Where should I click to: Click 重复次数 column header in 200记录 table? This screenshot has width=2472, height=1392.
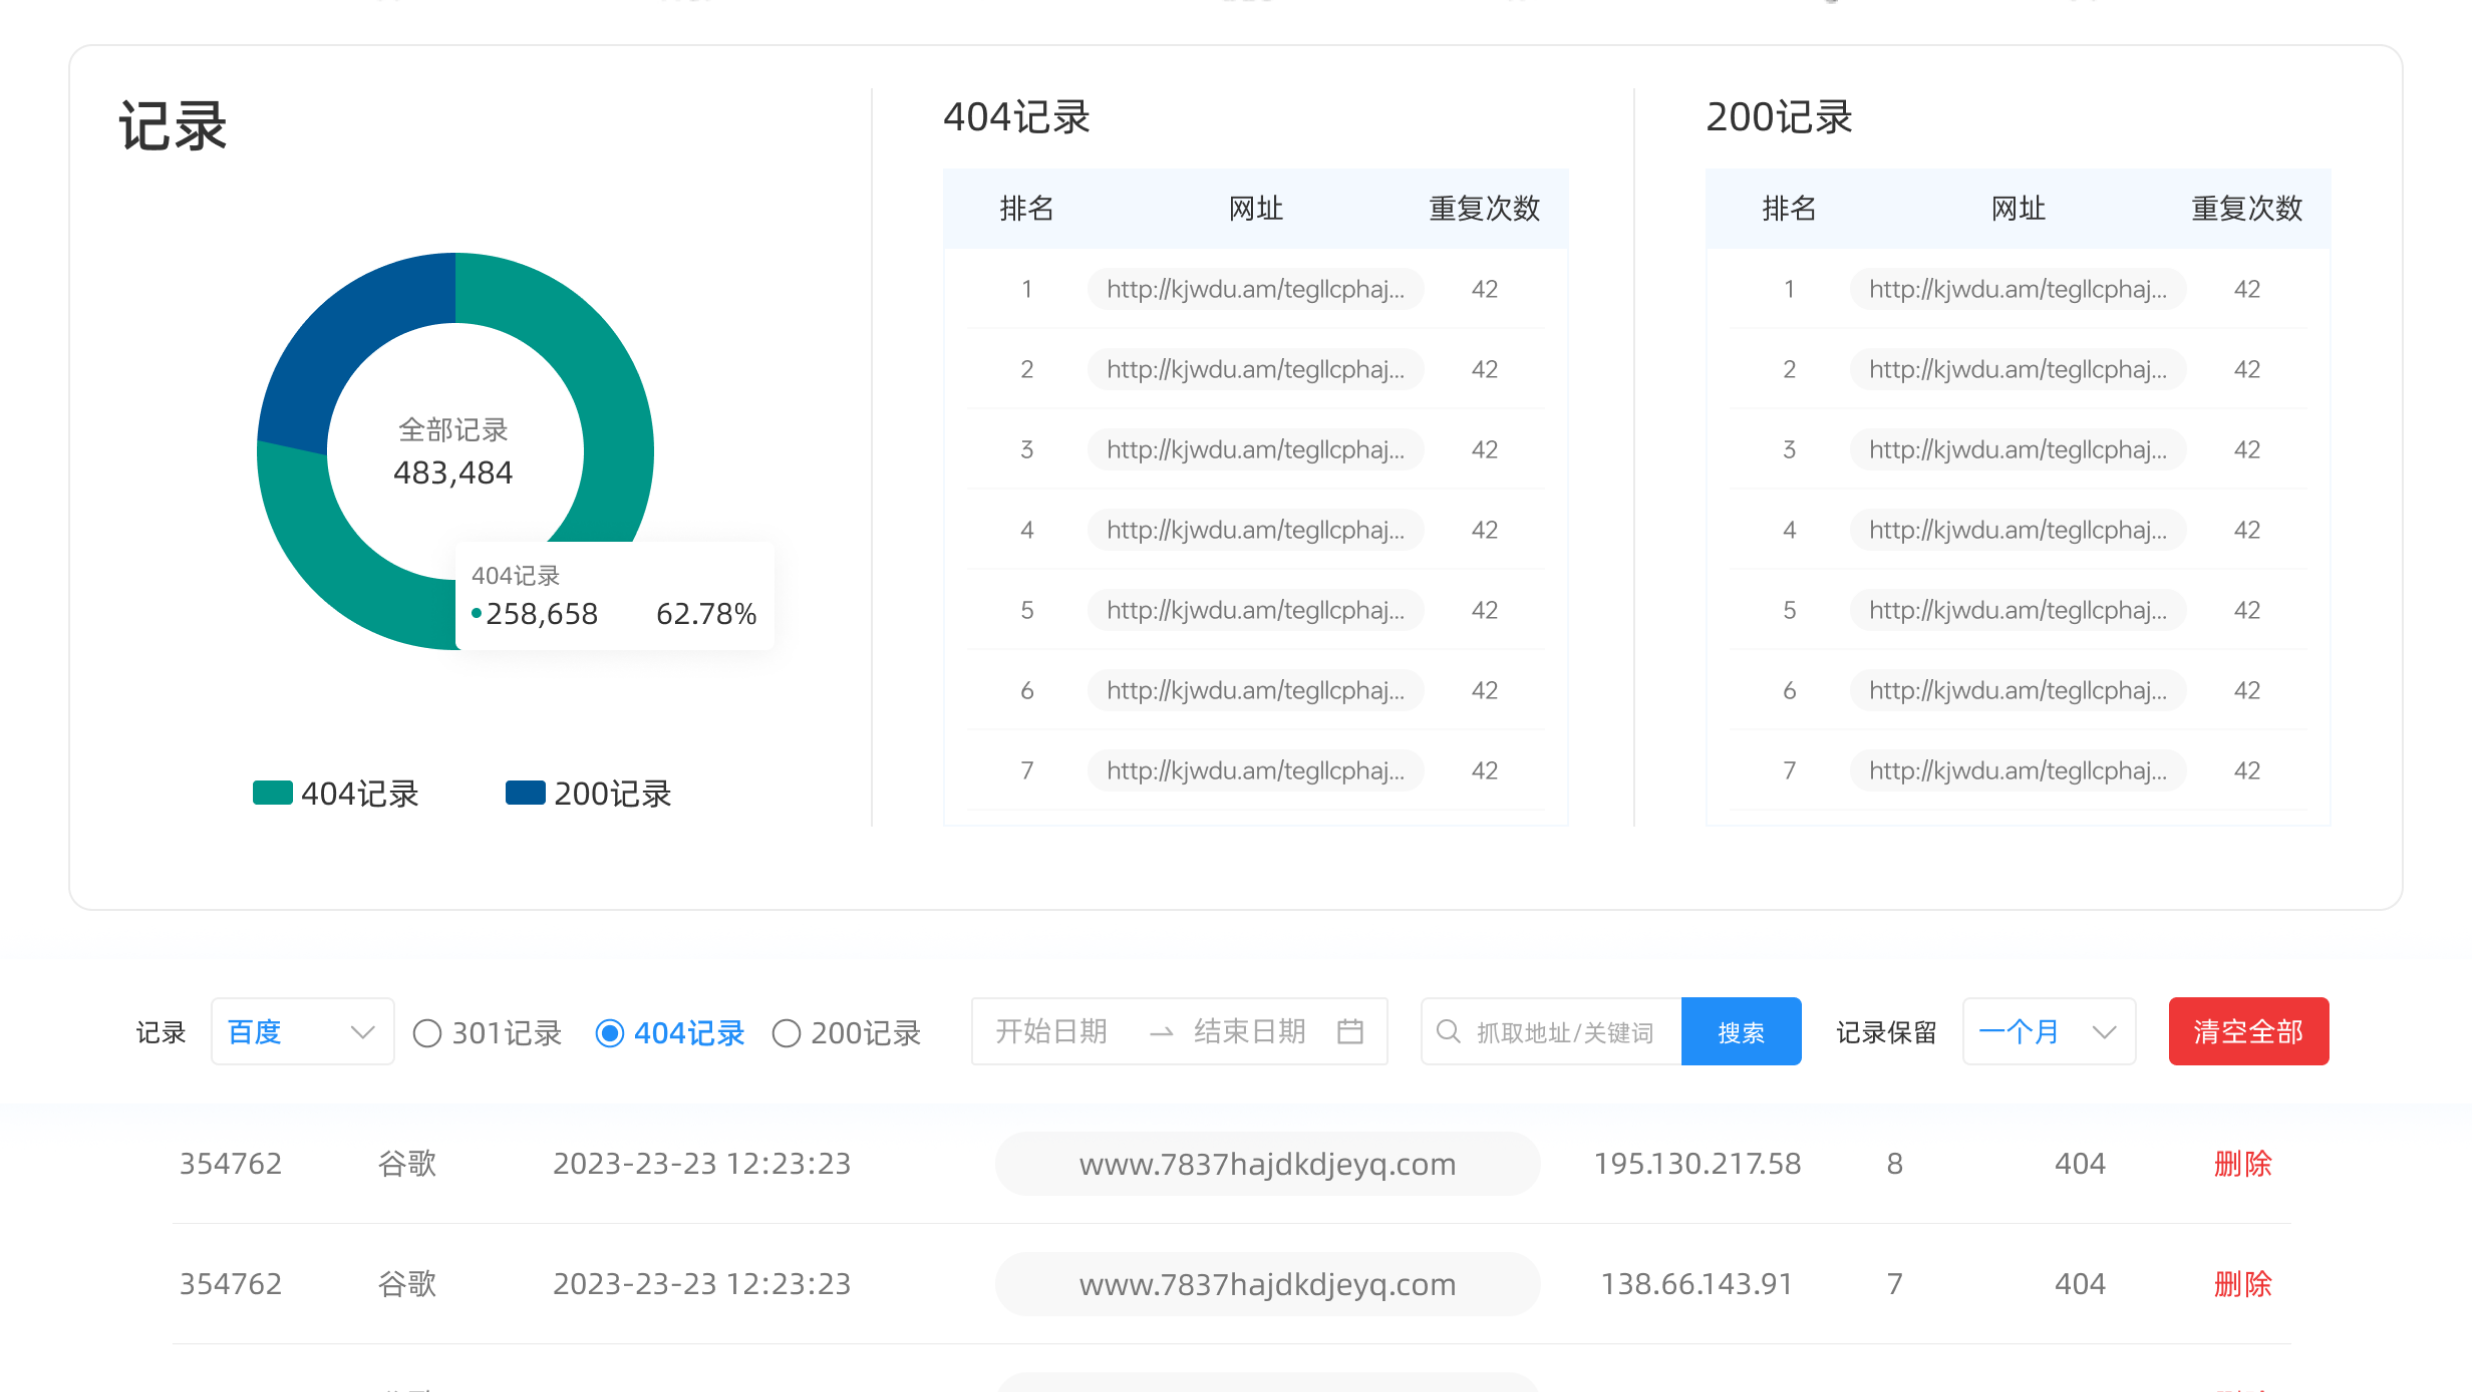(2247, 208)
